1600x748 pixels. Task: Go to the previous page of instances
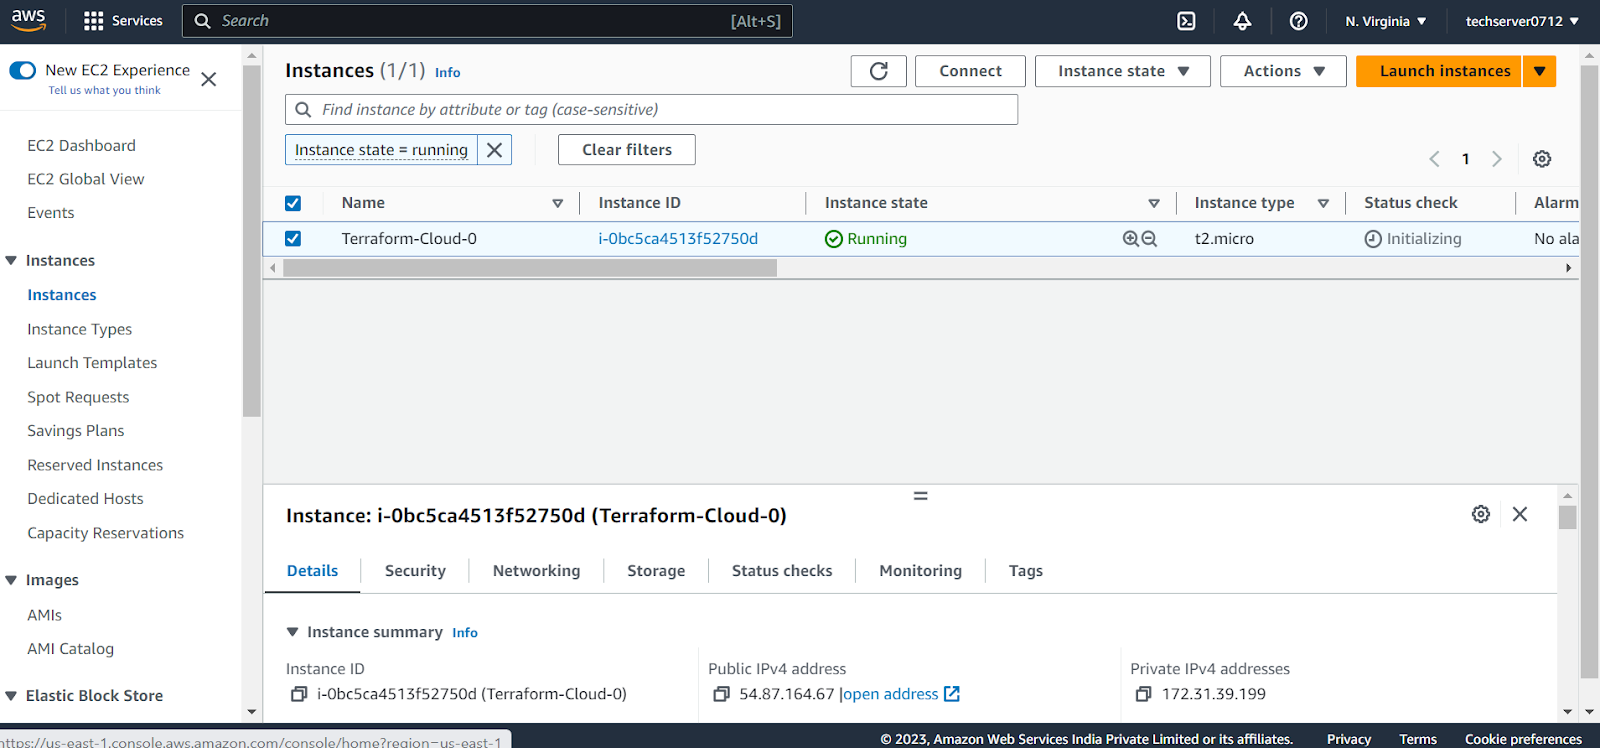pos(1434,159)
